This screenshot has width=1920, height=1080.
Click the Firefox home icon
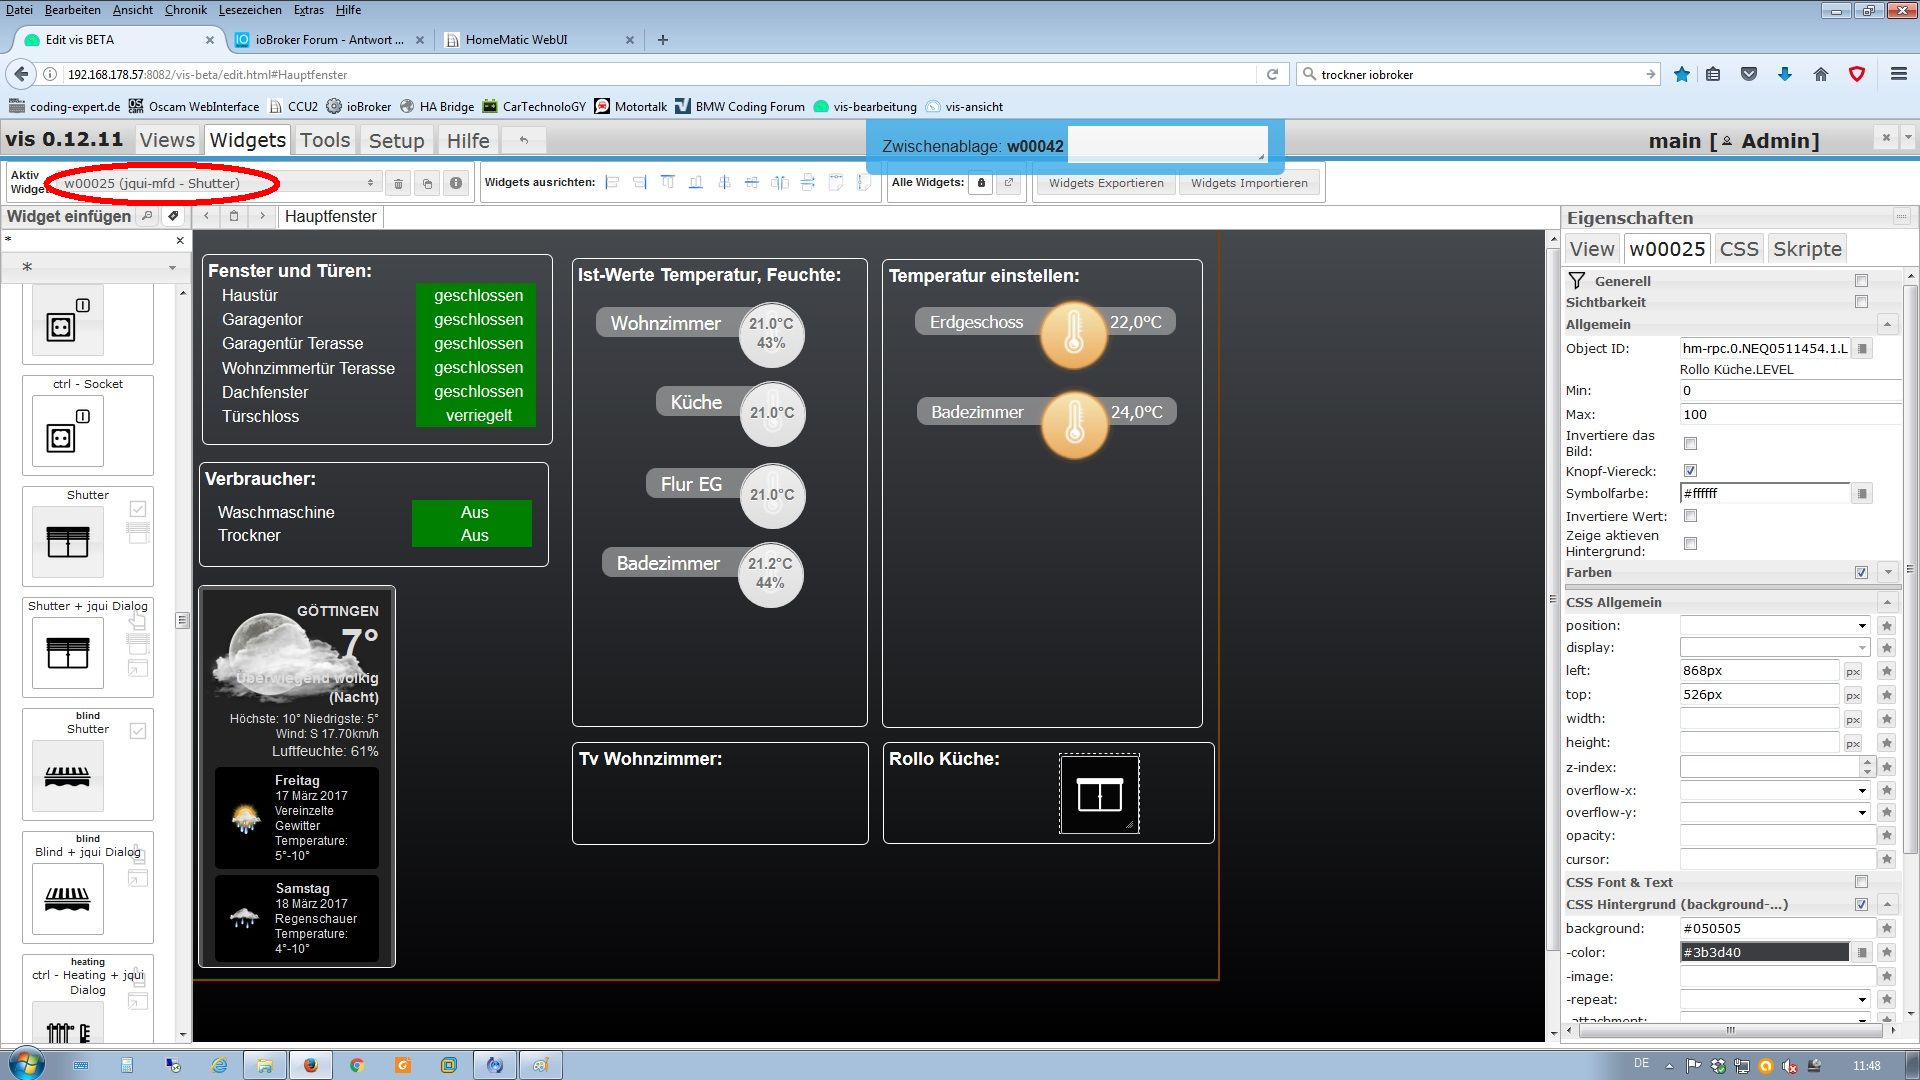tap(1821, 74)
